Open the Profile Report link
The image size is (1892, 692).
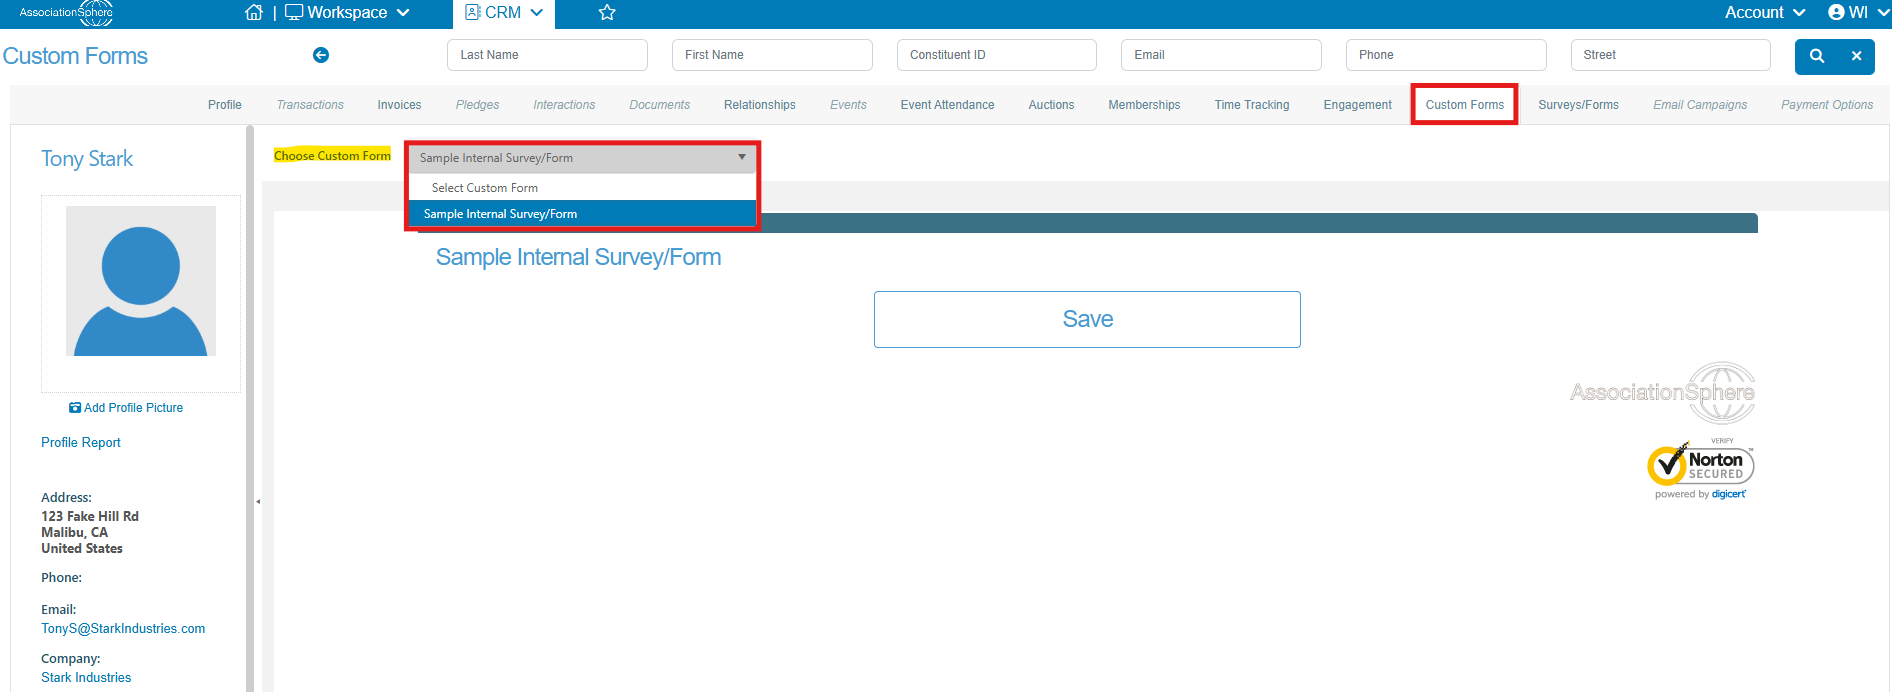[x=80, y=443]
